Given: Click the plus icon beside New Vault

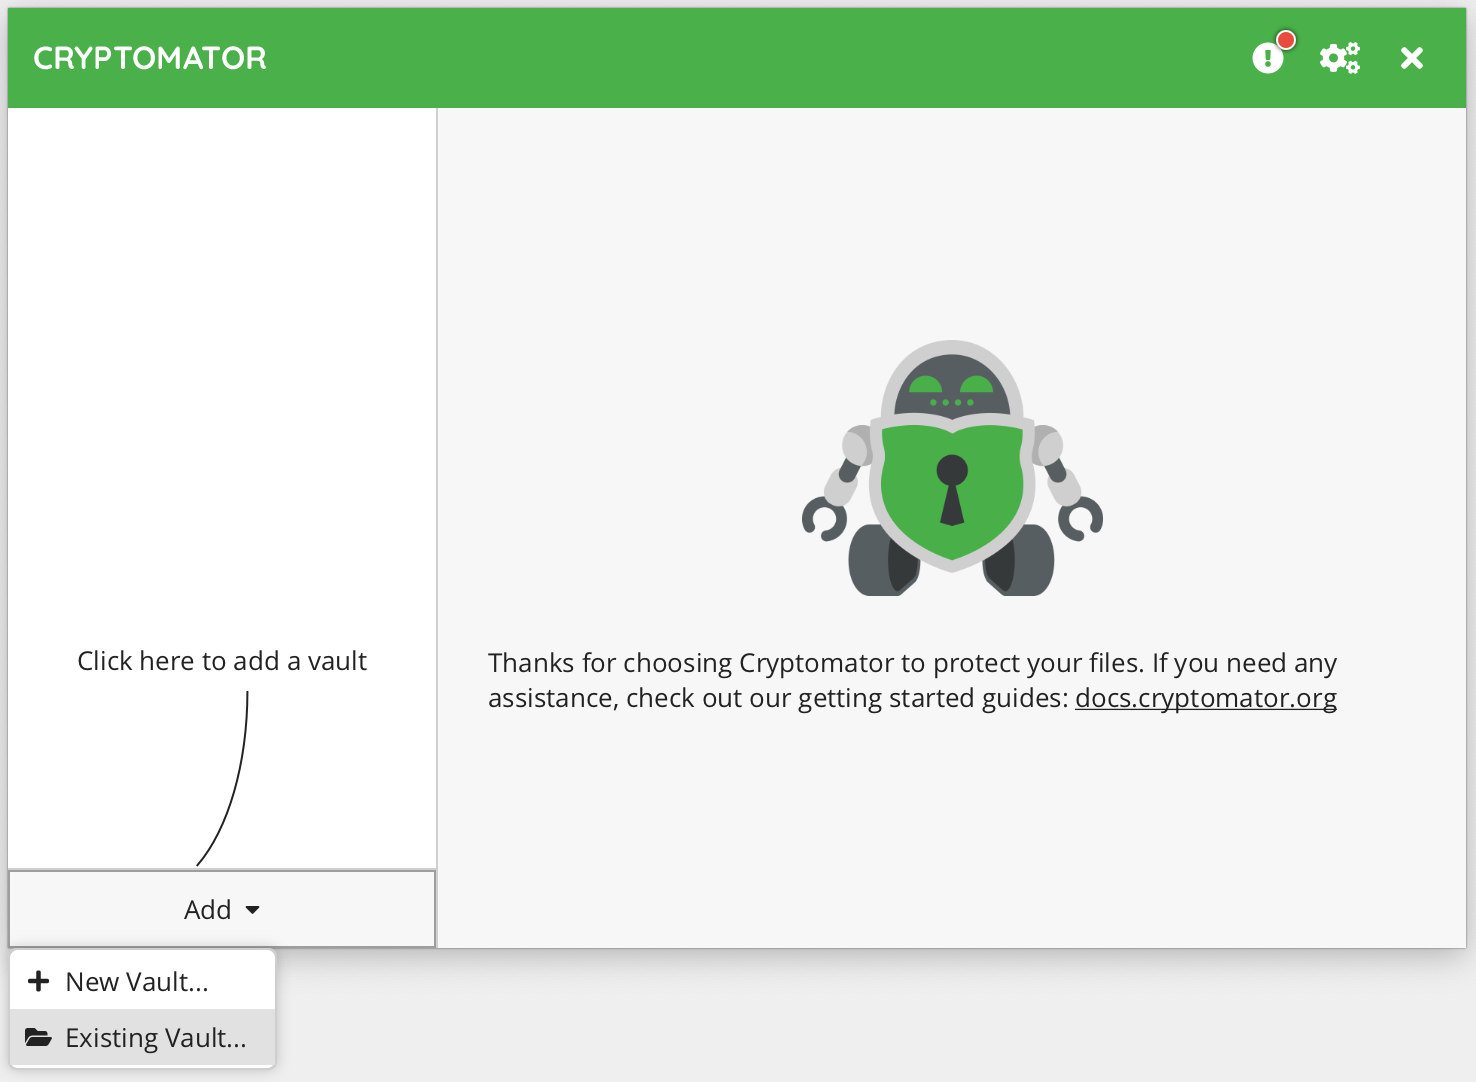Looking at the screenshot, I should pyautogui.click(x=39, y=981).
